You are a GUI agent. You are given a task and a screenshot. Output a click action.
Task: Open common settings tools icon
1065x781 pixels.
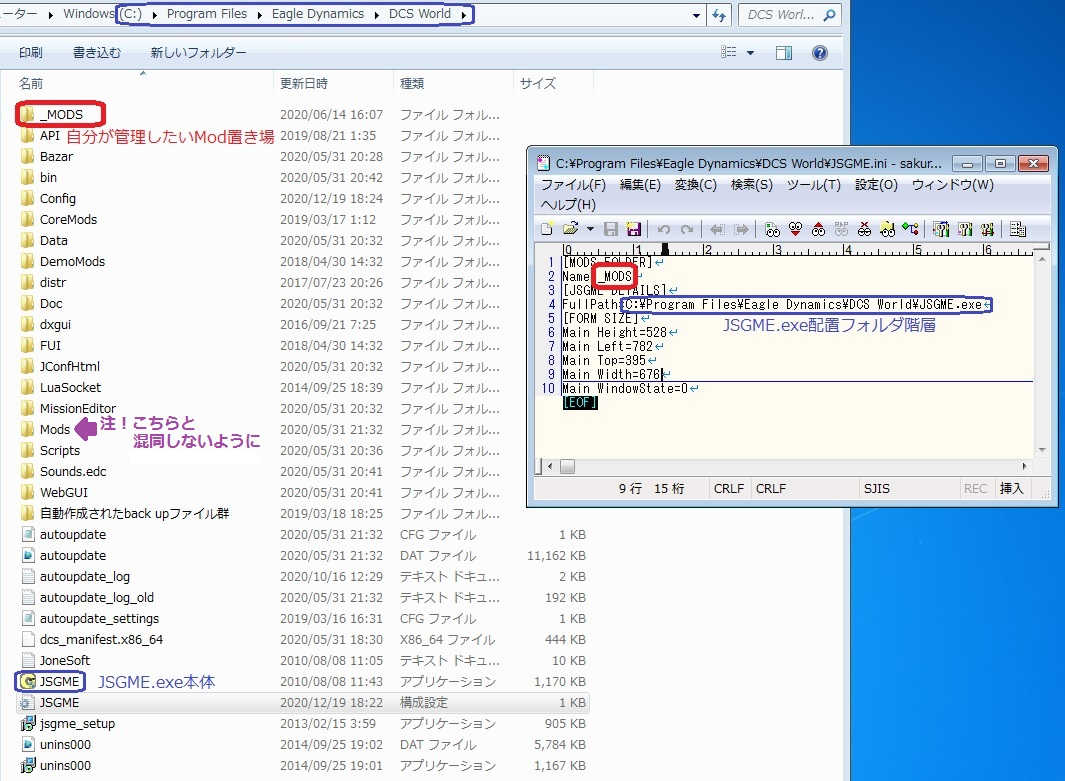(x=987, y=229)
